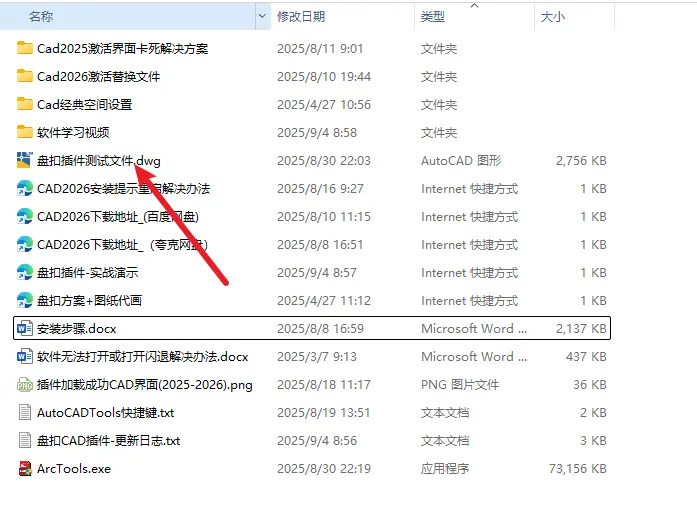The image size is (697, 526).
Task: Click the date 2025/8/8 16:51
Action: (x=320, y=245)
